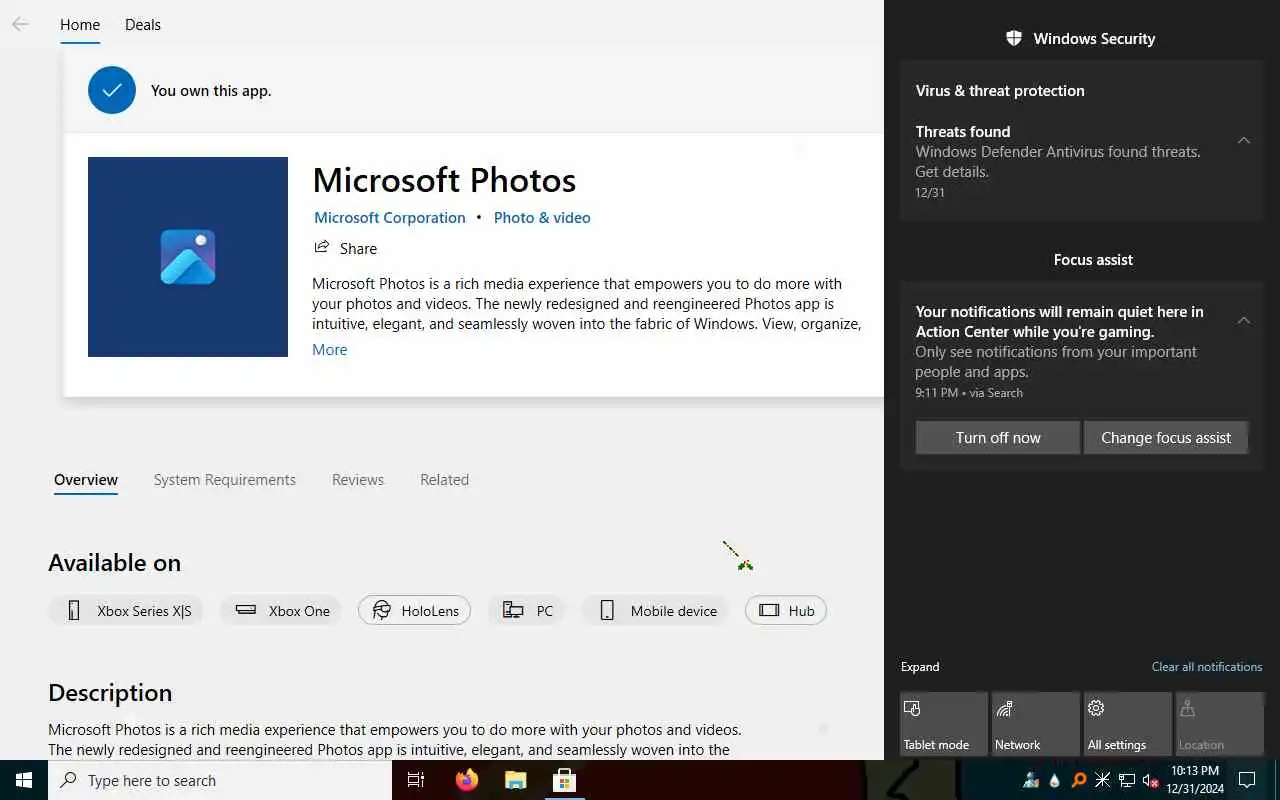Open Microsoft Corporation publisher link
The width and height of the screenshot is (1280, 800).
coord(390,217)
